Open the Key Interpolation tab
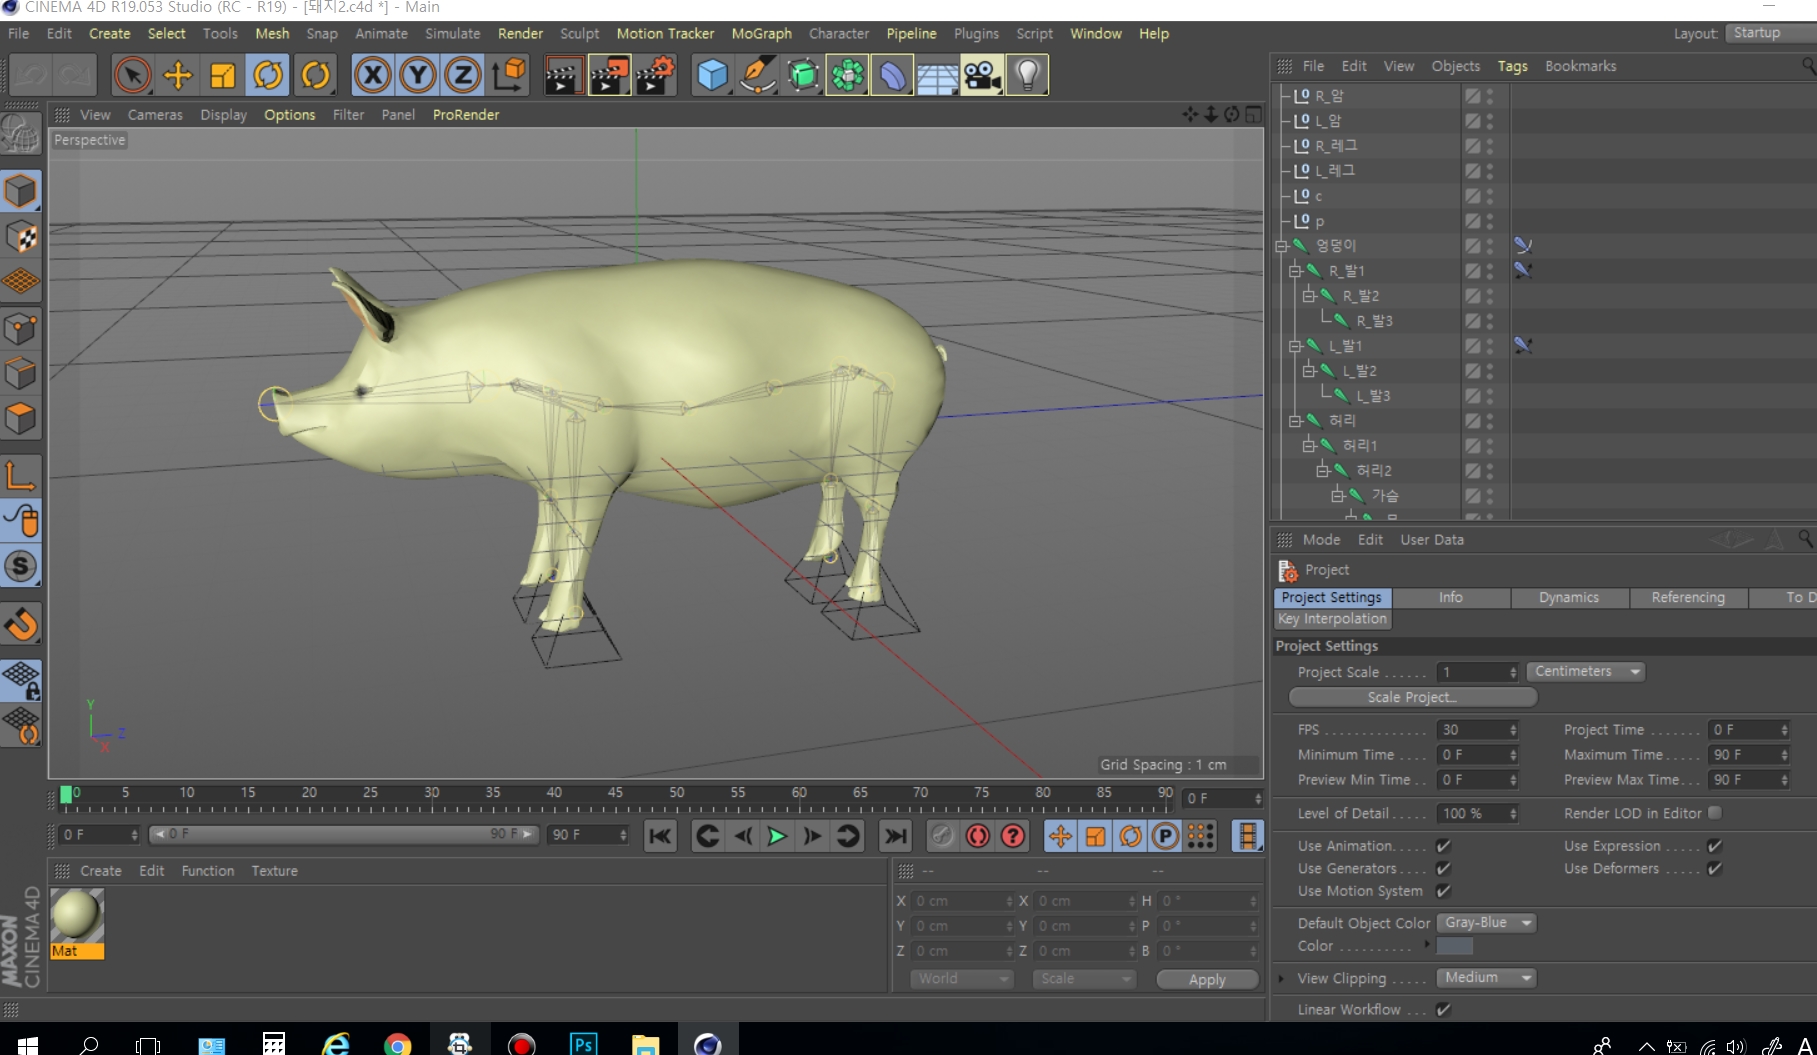The height and width of the screenshot is (1055, 1817). coord(1332,619)
